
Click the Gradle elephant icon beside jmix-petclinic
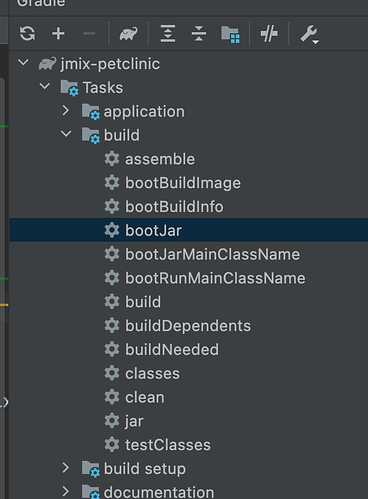(x=47, y=64)
